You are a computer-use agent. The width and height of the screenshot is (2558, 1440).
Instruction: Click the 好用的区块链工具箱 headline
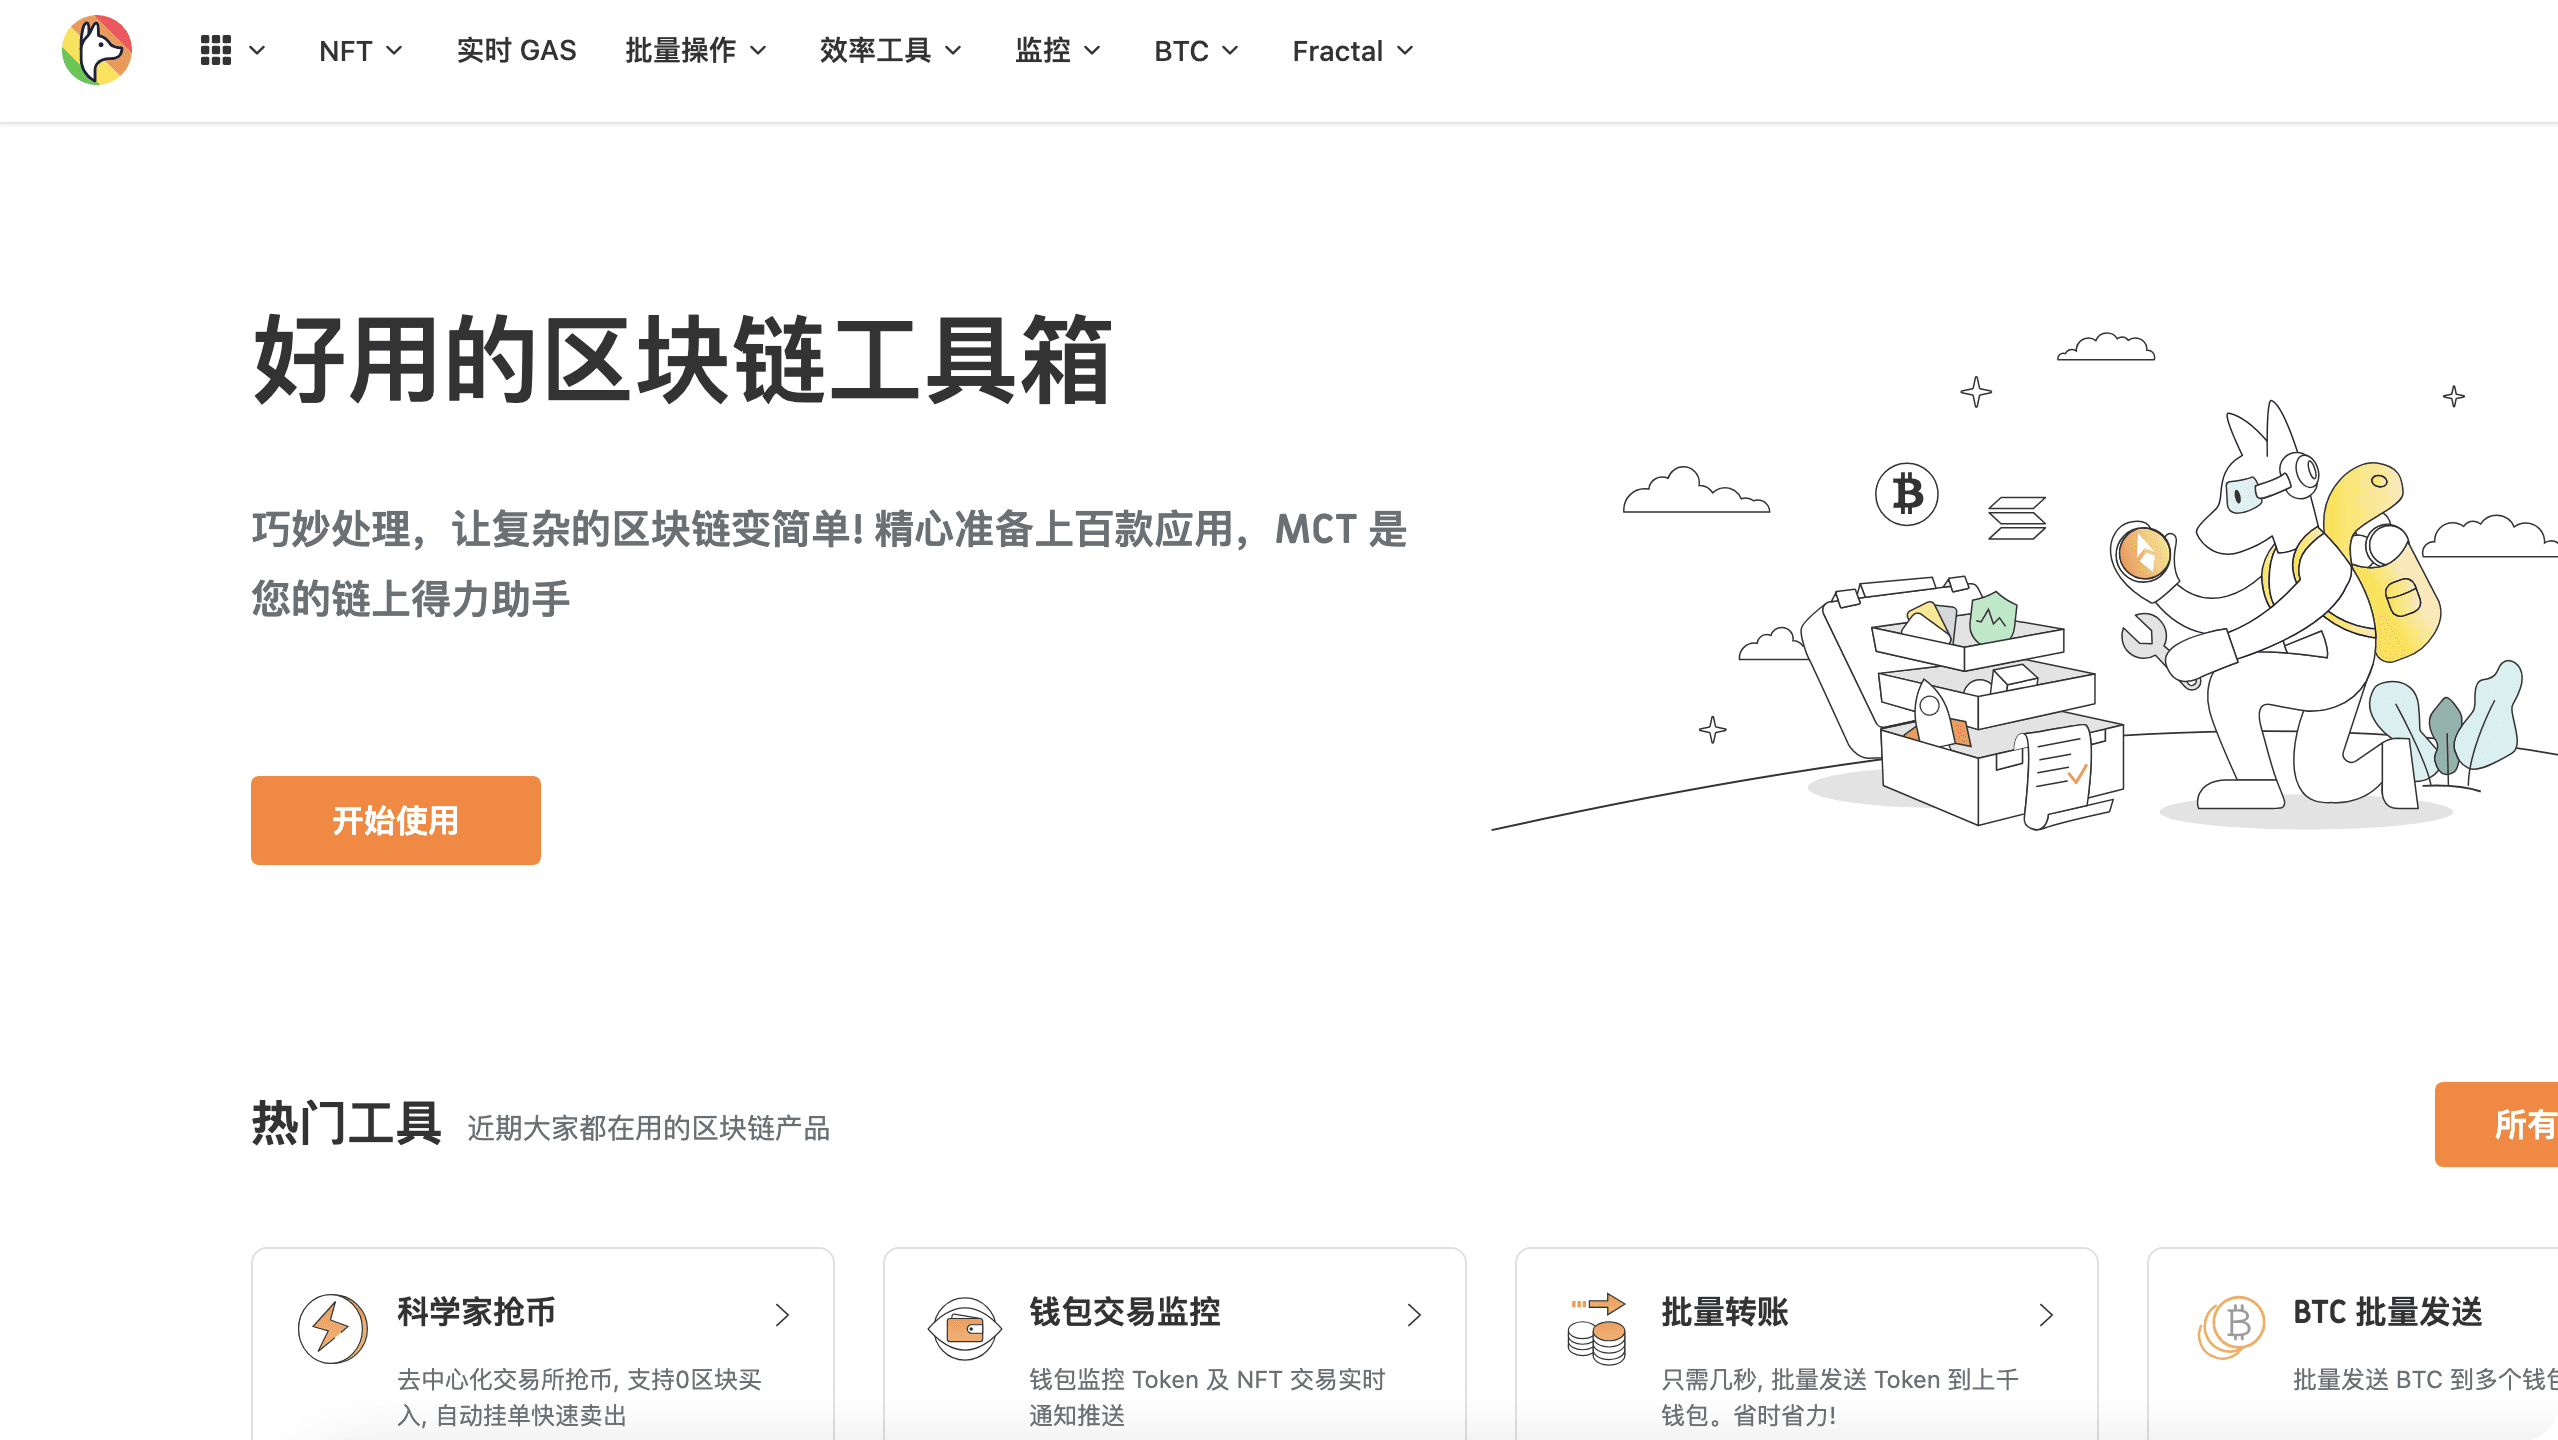pyautogui.click(x=682, y=360)
